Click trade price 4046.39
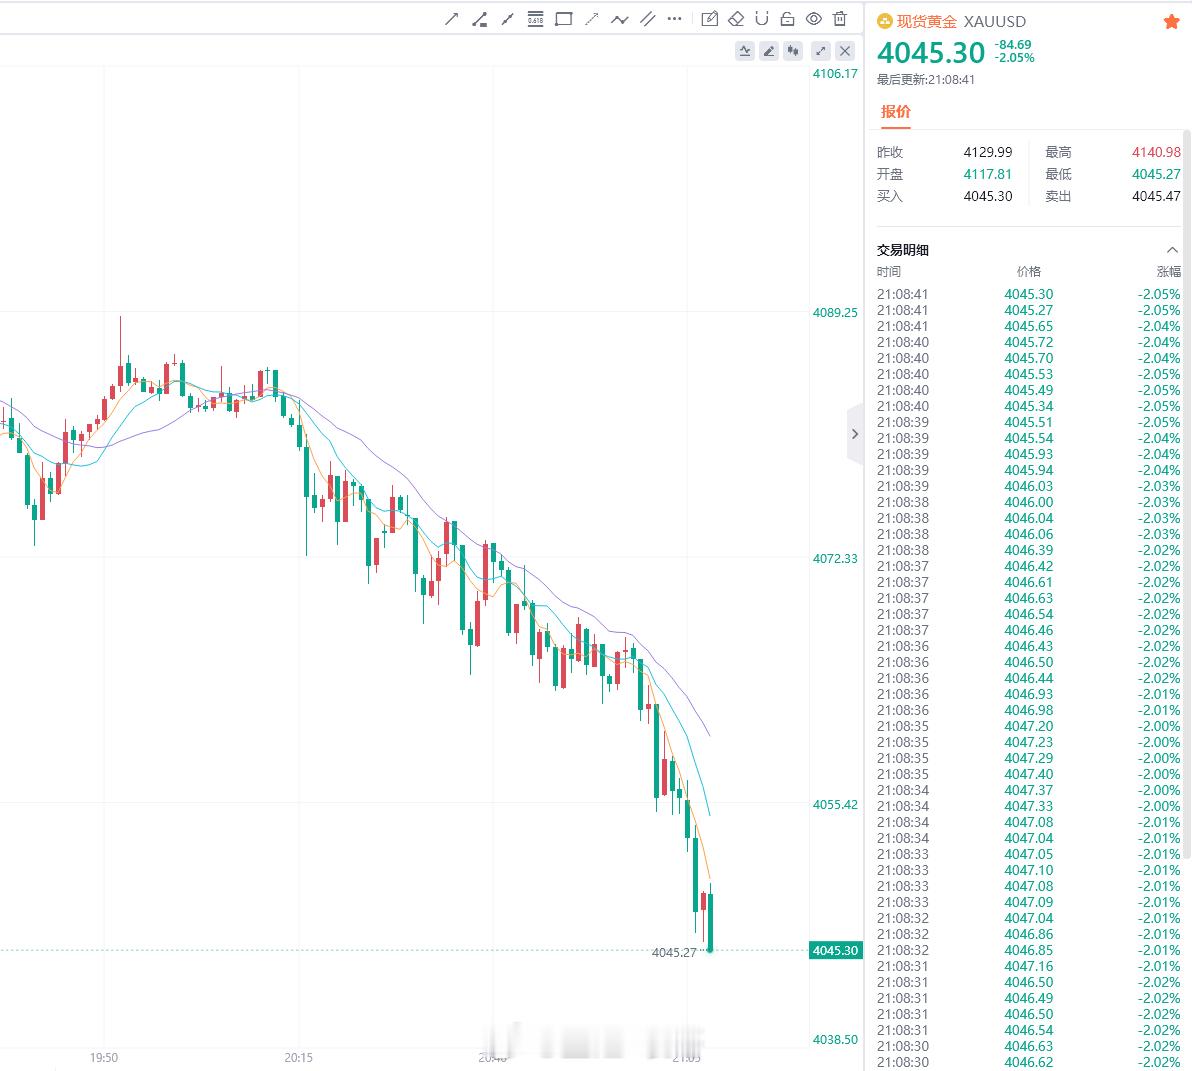 click(1029, 550)
